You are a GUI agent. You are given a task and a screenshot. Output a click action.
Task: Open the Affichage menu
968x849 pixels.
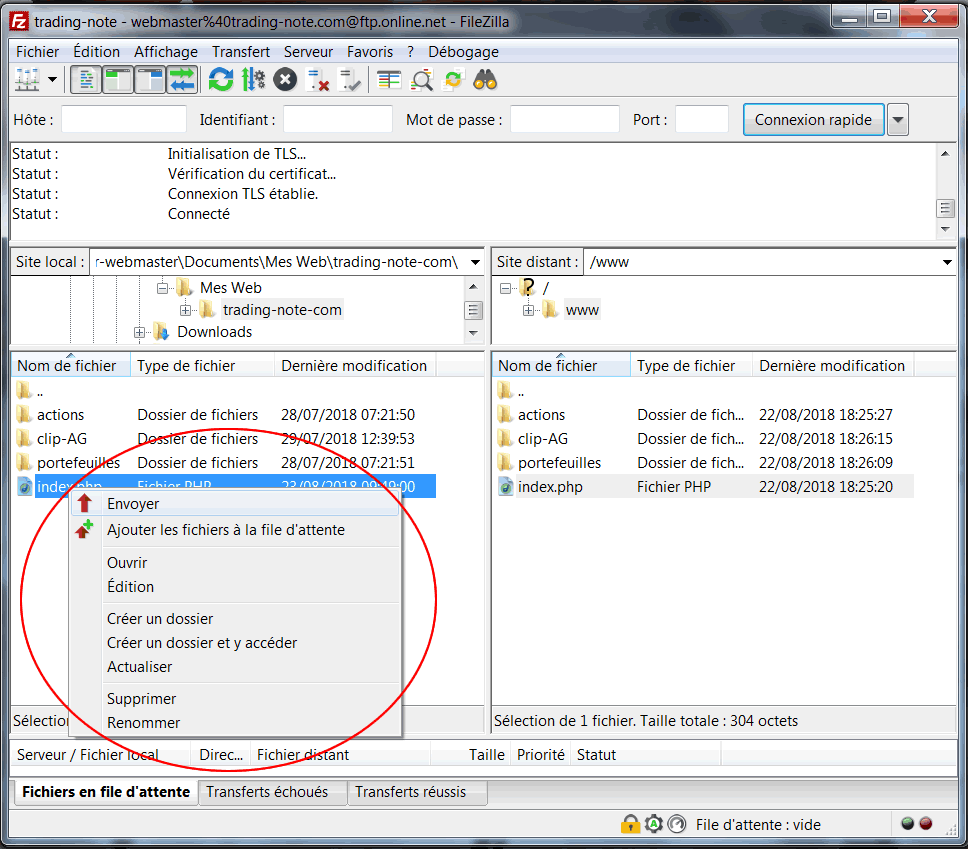pos(166,52)
